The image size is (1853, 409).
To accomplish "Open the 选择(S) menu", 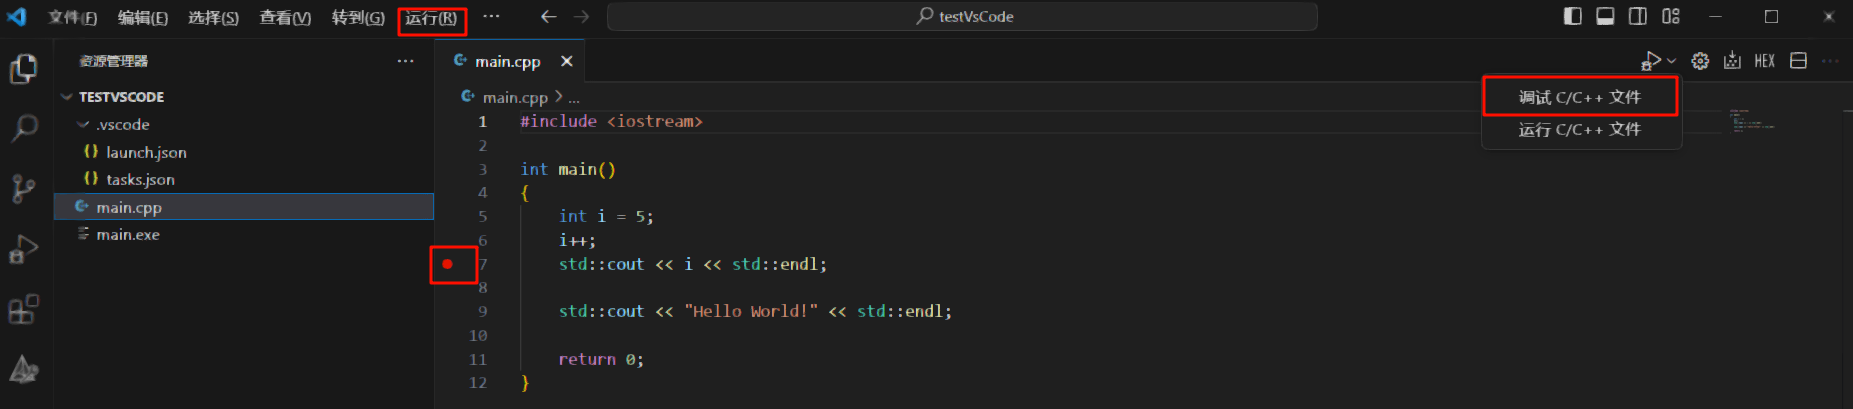I will coord(214,17).
